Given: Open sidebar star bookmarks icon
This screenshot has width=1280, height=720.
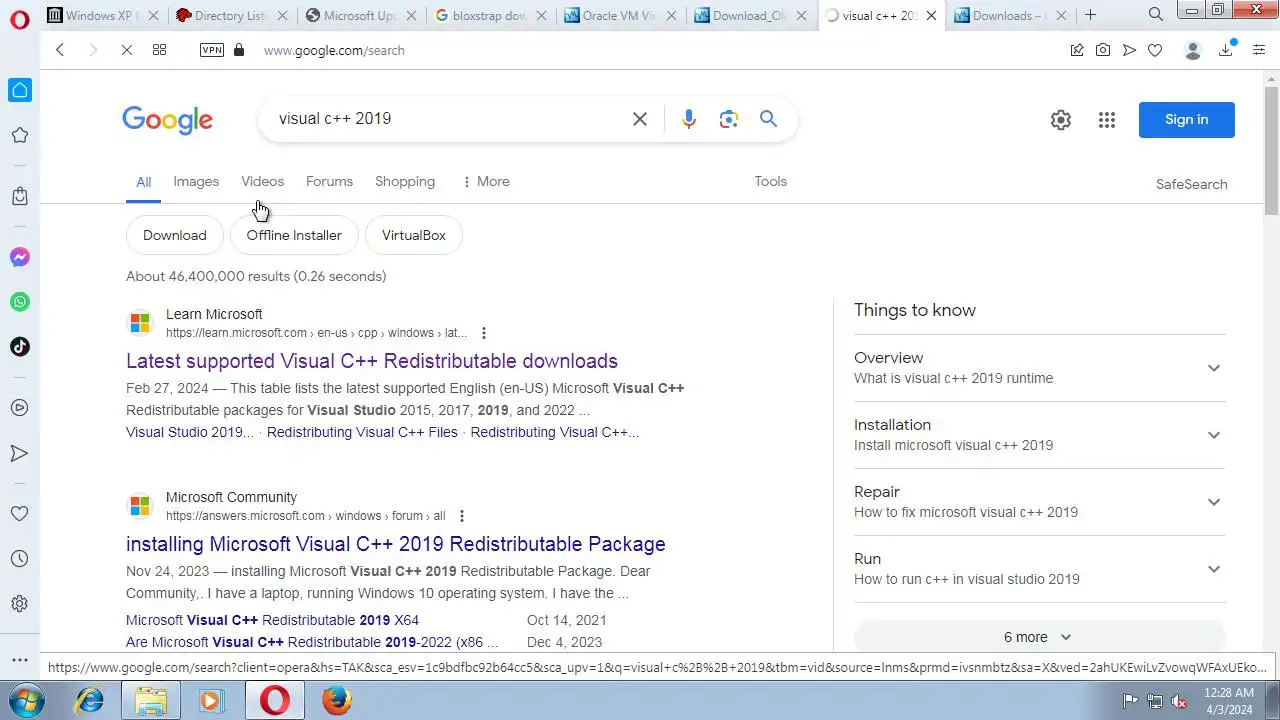Looking at the screenshot, I should pyautogui.click(x=20, y=135).
